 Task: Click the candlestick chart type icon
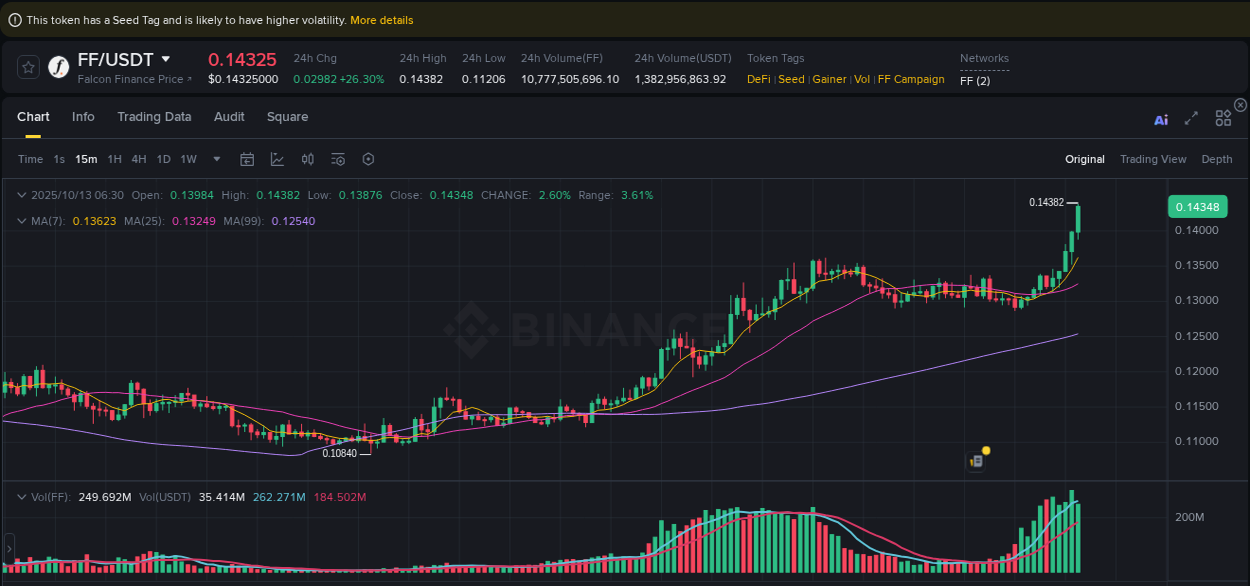pyautogui.click(x=307, y=159)
